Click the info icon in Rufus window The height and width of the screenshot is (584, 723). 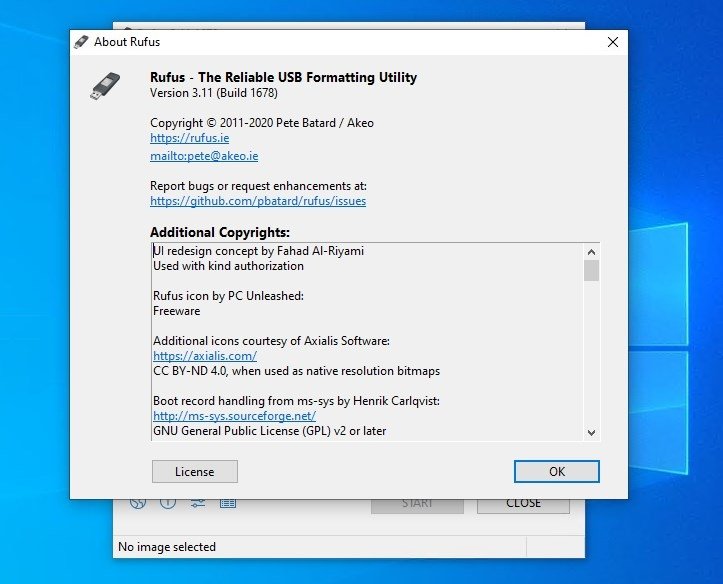click(168, 503)
